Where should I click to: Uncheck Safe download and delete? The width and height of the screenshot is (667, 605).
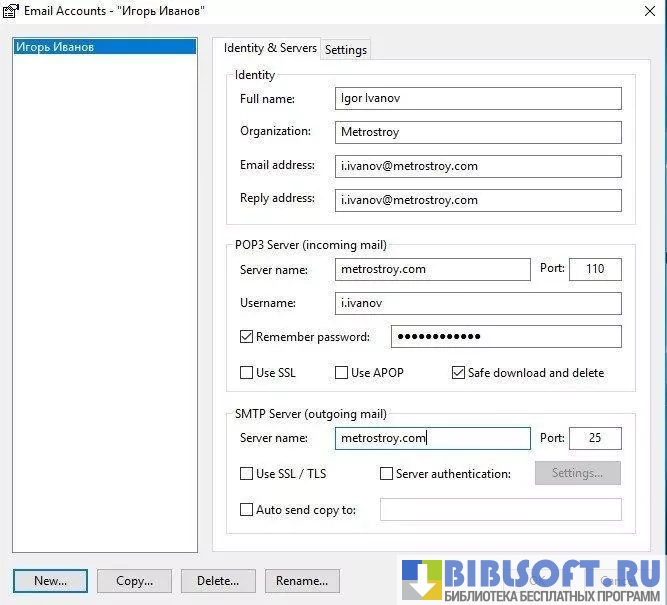459,373
